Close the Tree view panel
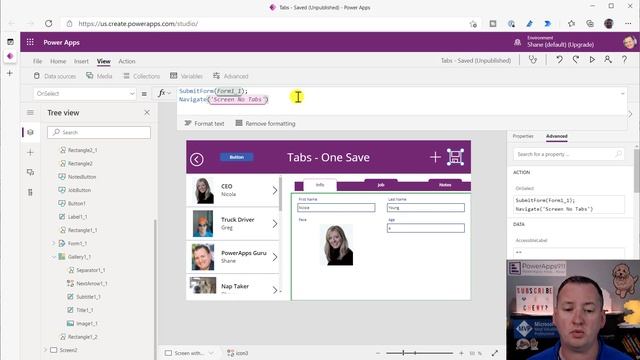Screen dimensions: 640x360 tap(147, 112)
